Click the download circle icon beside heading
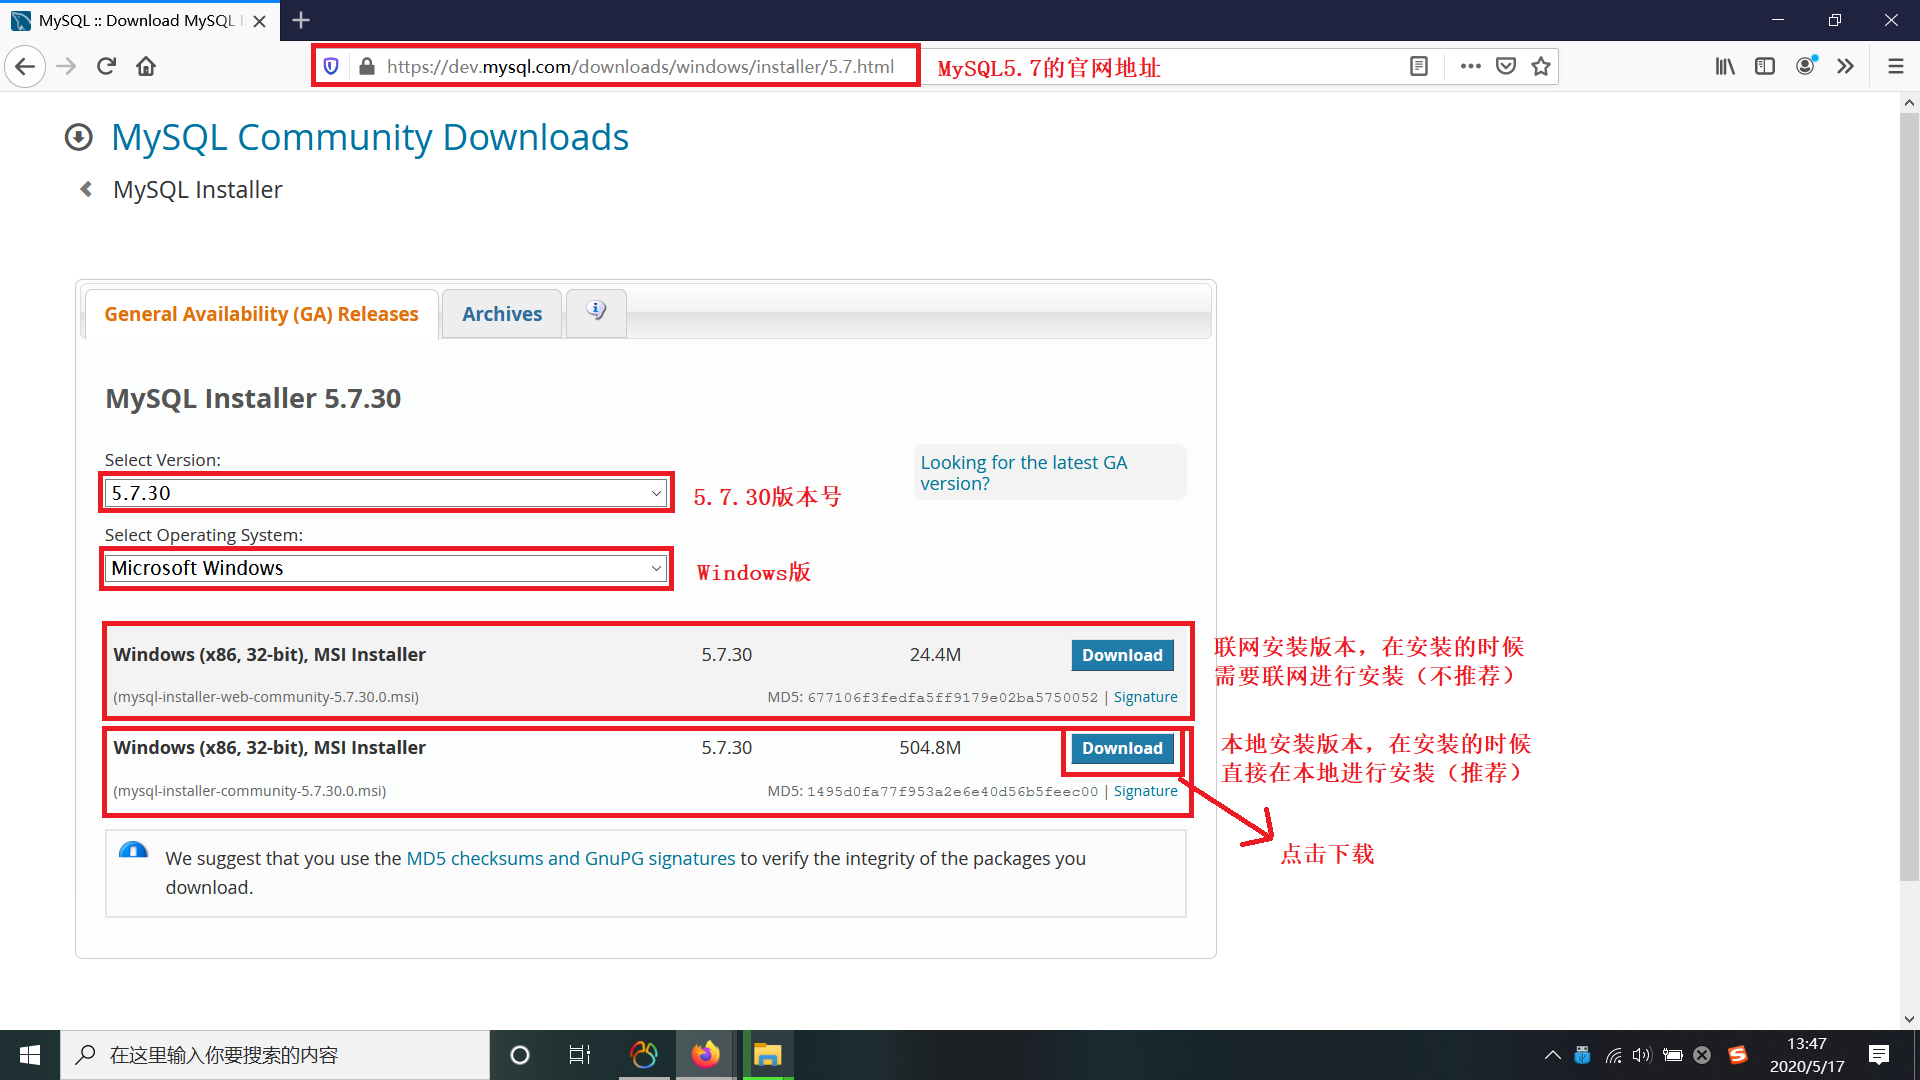 point(79,137)
